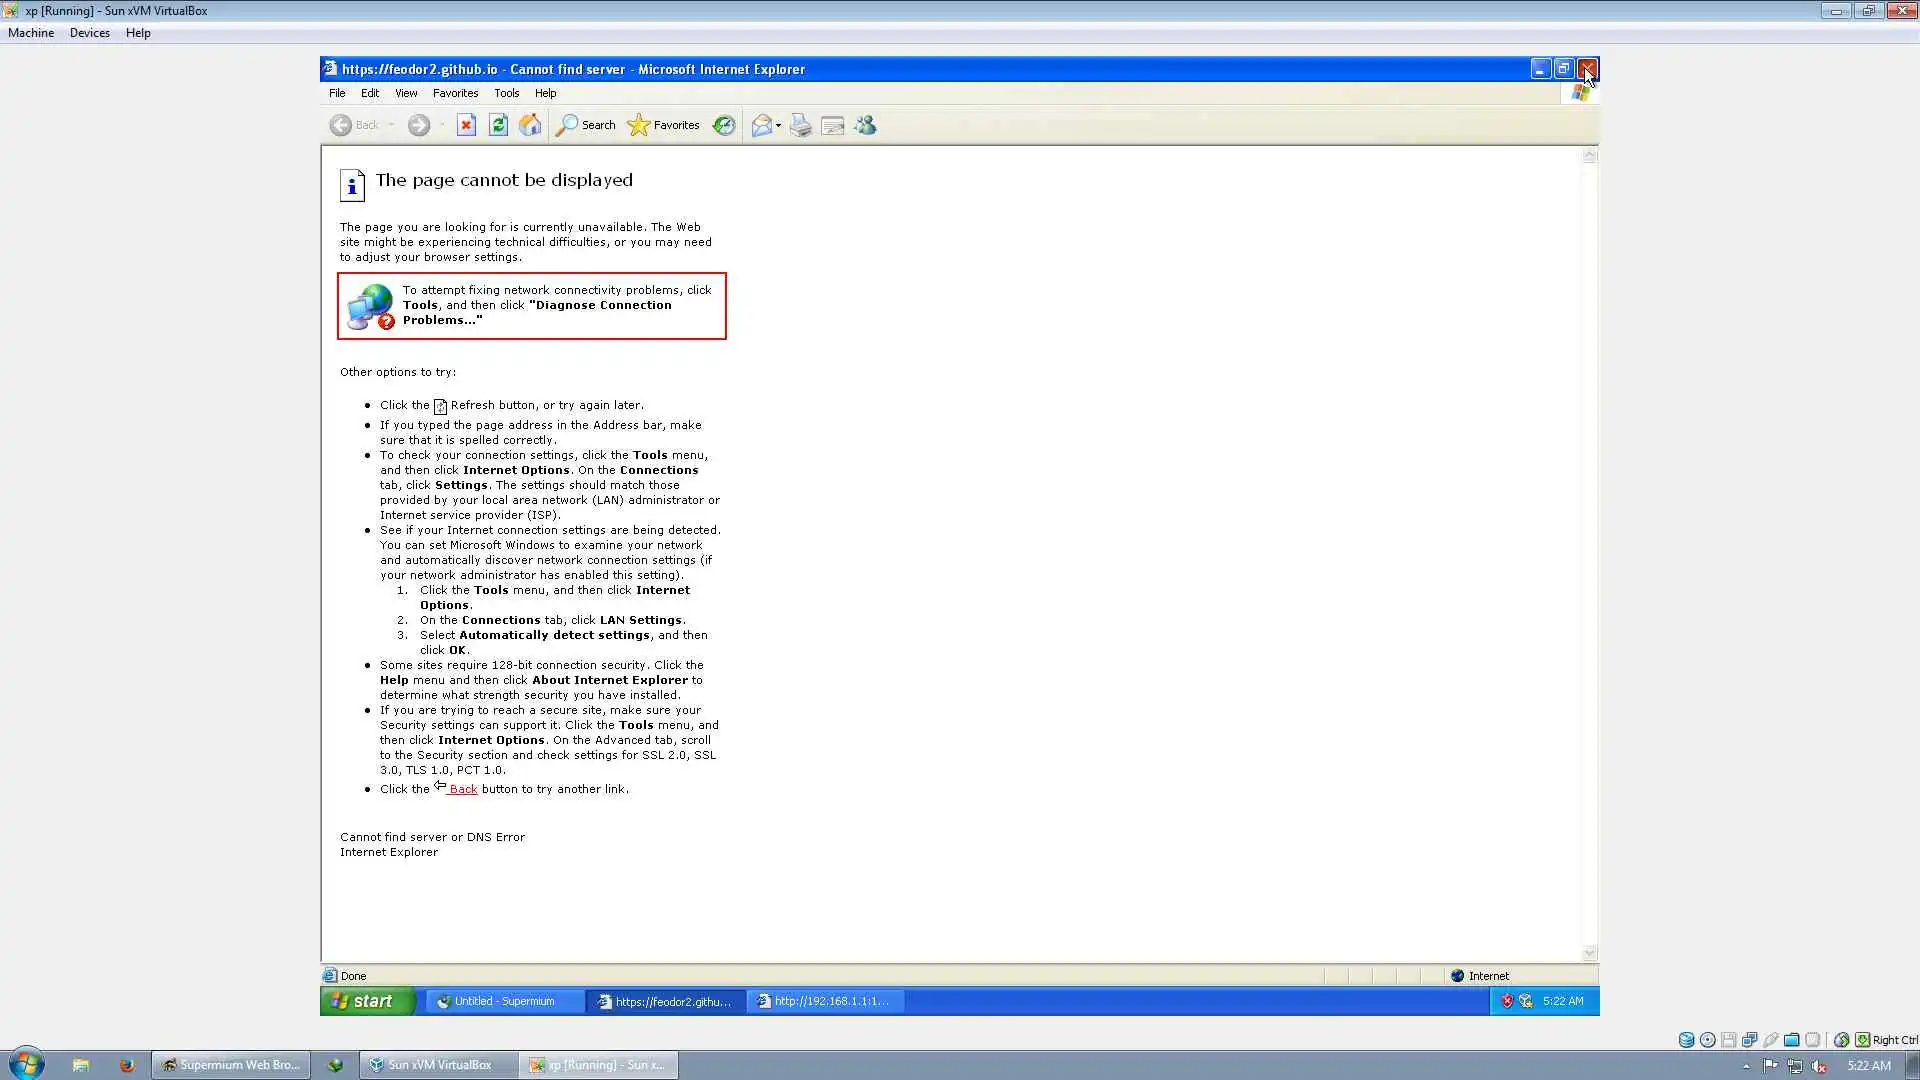Image resolution: width=1920 pixels, height=1080 pixels.
Task: Open the Tools menu in Internet Explorer
Action: coord(506,93)
